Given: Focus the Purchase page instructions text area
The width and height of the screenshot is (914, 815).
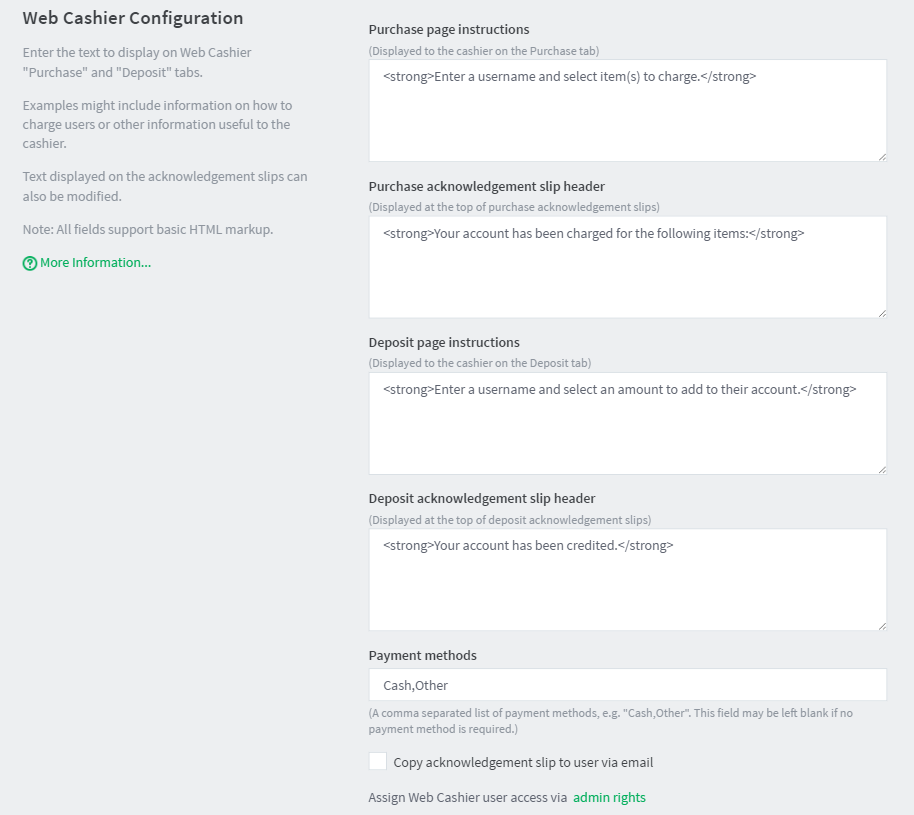Looking at the screenshot, I should coord(628,111).
